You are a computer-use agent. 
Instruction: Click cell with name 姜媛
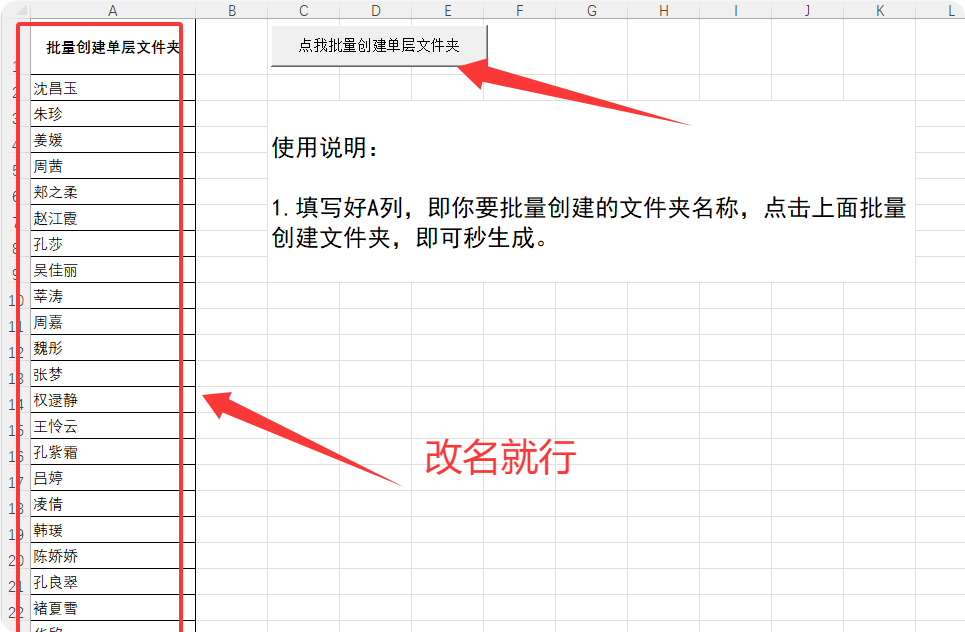pos(113,140)
